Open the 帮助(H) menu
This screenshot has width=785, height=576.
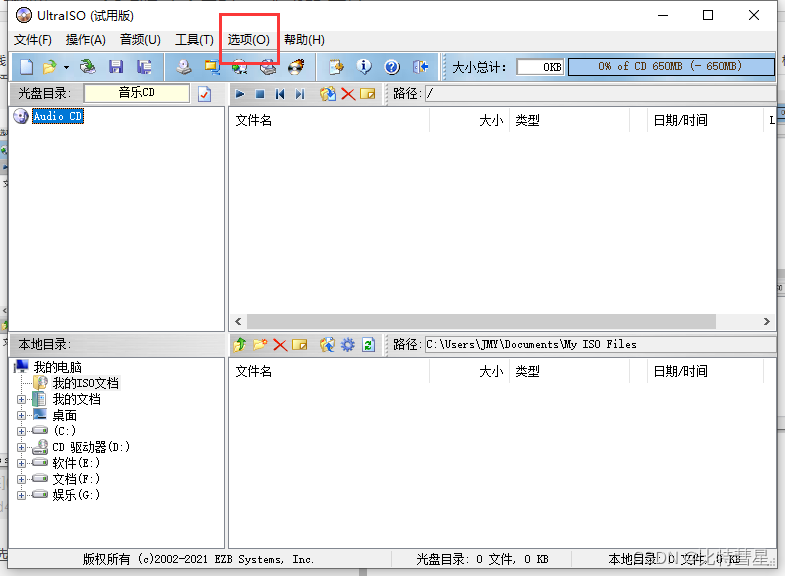click(304, 40)
